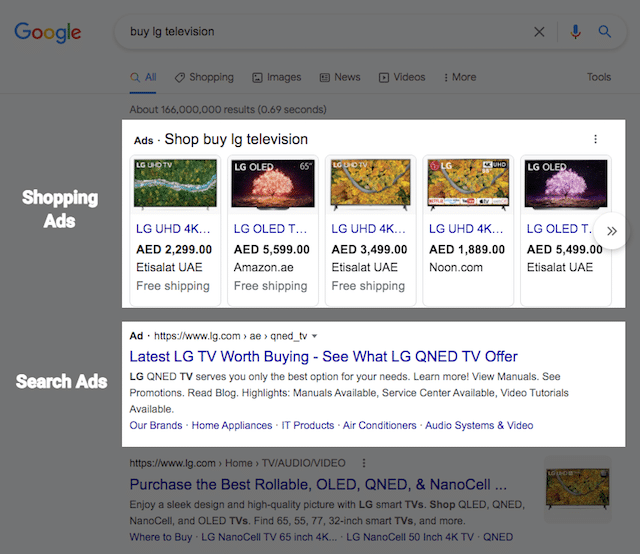640x554 pixels.
Task: Go to the News tab
Action: click(340, 77)
